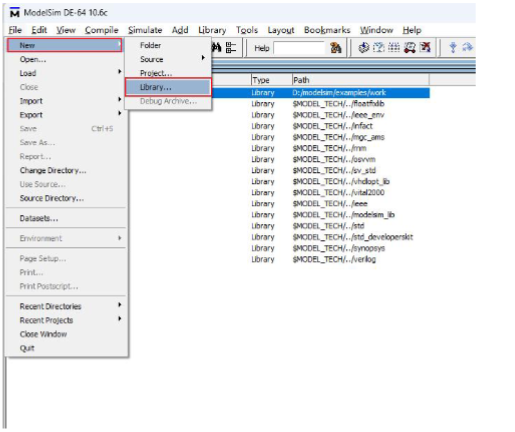The image size is (515, 432).
Task: Open the View menu
Action: pyautogui.click(x=66, y=30)
